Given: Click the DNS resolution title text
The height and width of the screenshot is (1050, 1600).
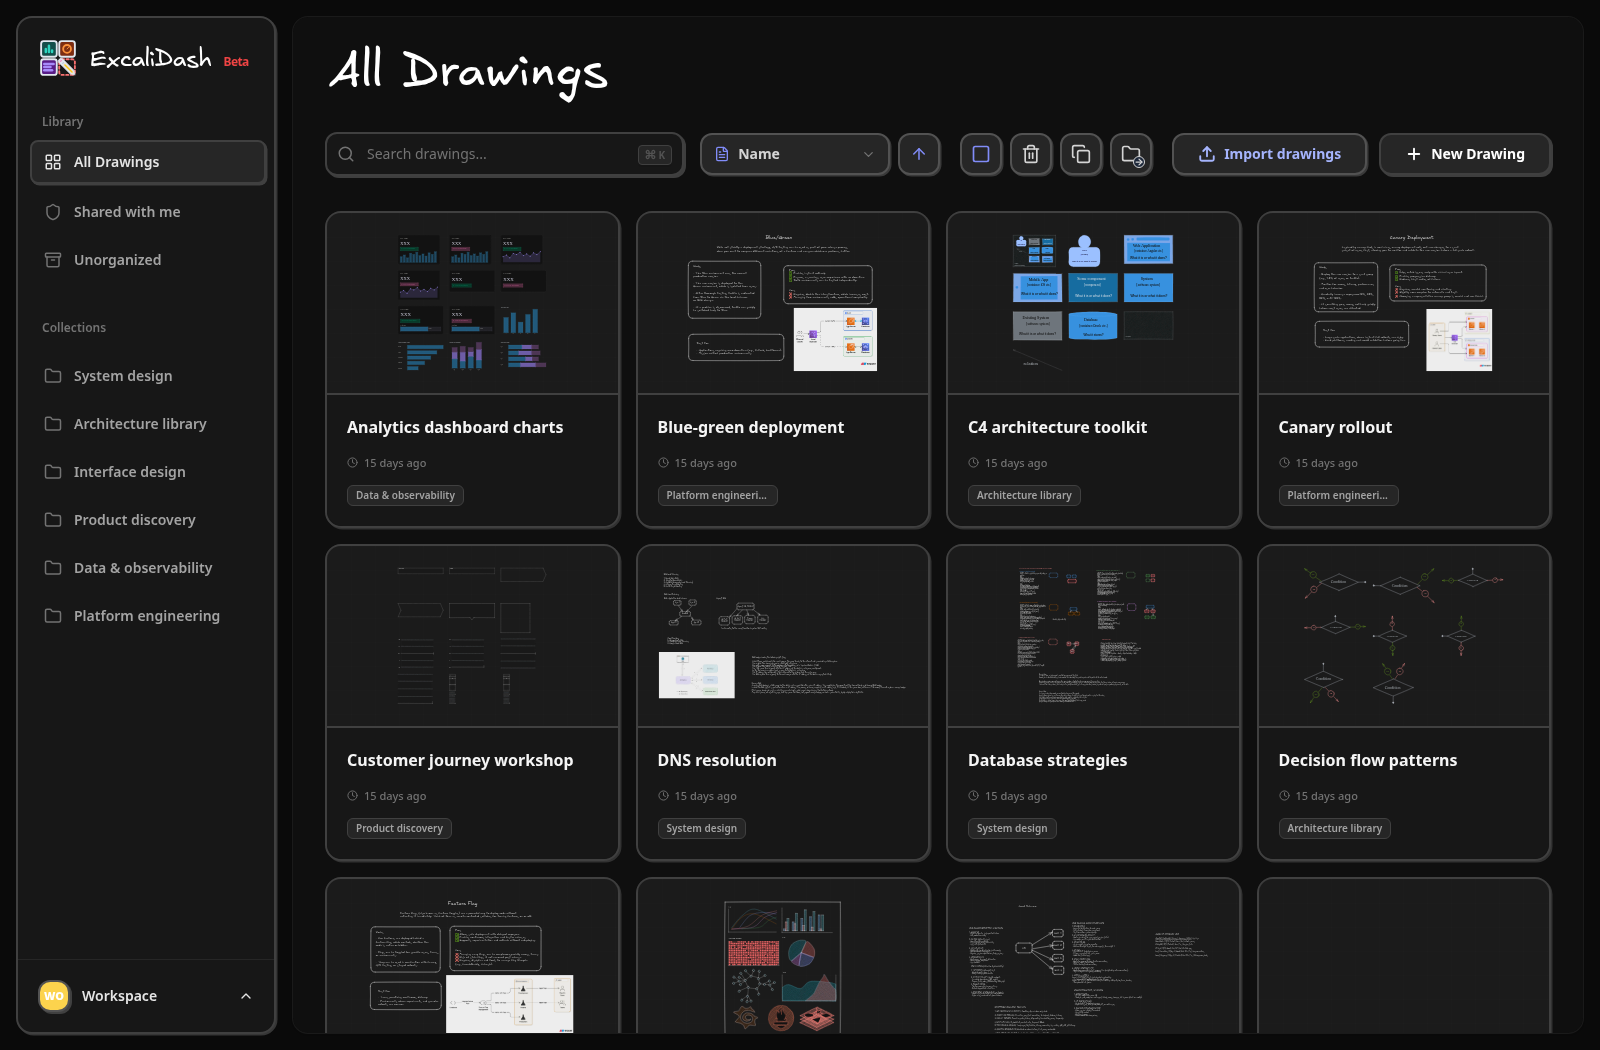Looking at the screenshot, I should pos(717,760).
